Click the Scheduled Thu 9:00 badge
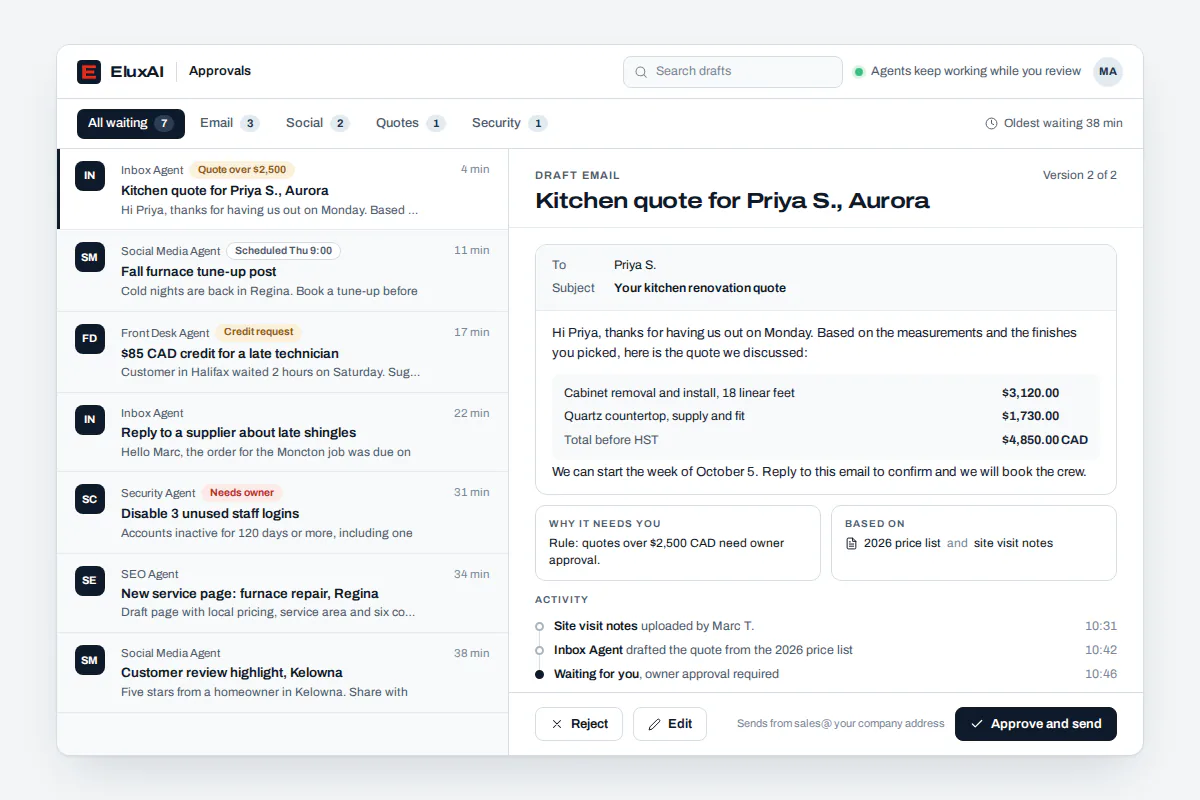The width and height of the screenshot is (1200, 800). [283, 251]
